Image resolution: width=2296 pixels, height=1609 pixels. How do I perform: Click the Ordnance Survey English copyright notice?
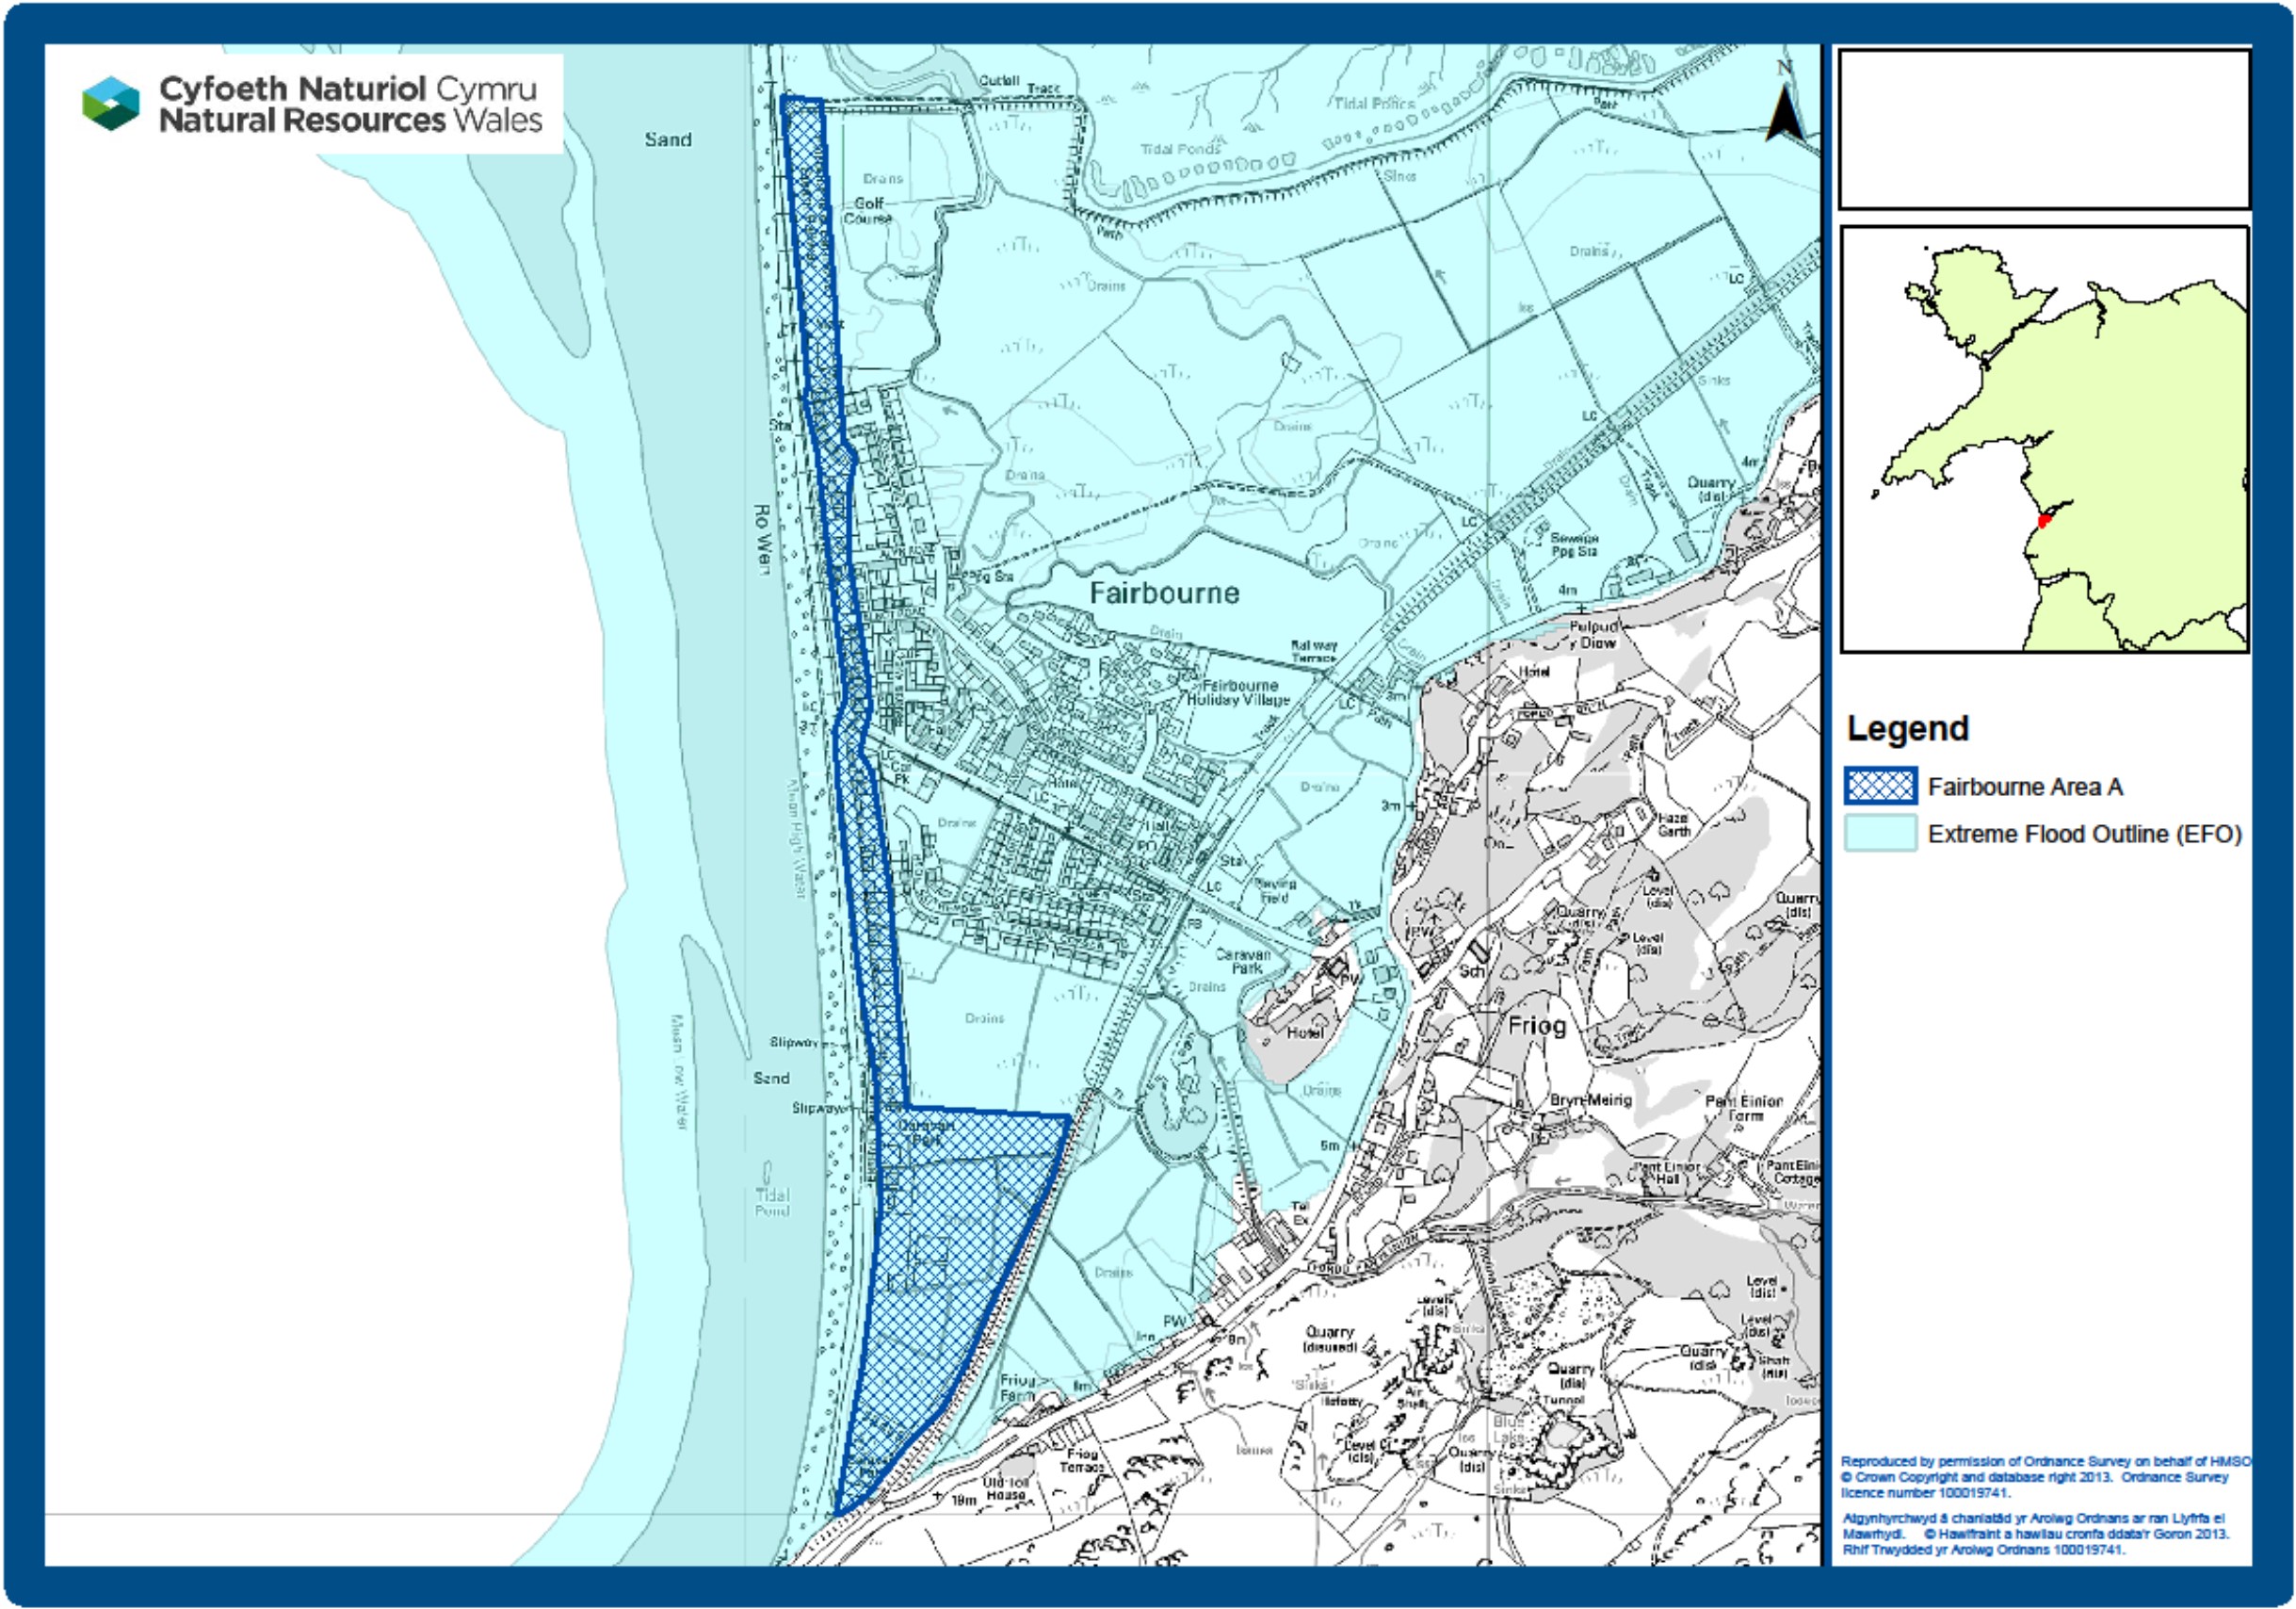[x=2036, y=1476]
